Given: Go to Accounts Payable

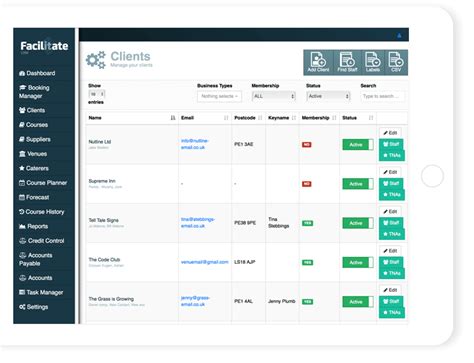Looking at the screenshot, I should pyautogui.click(x=36, y=259).
